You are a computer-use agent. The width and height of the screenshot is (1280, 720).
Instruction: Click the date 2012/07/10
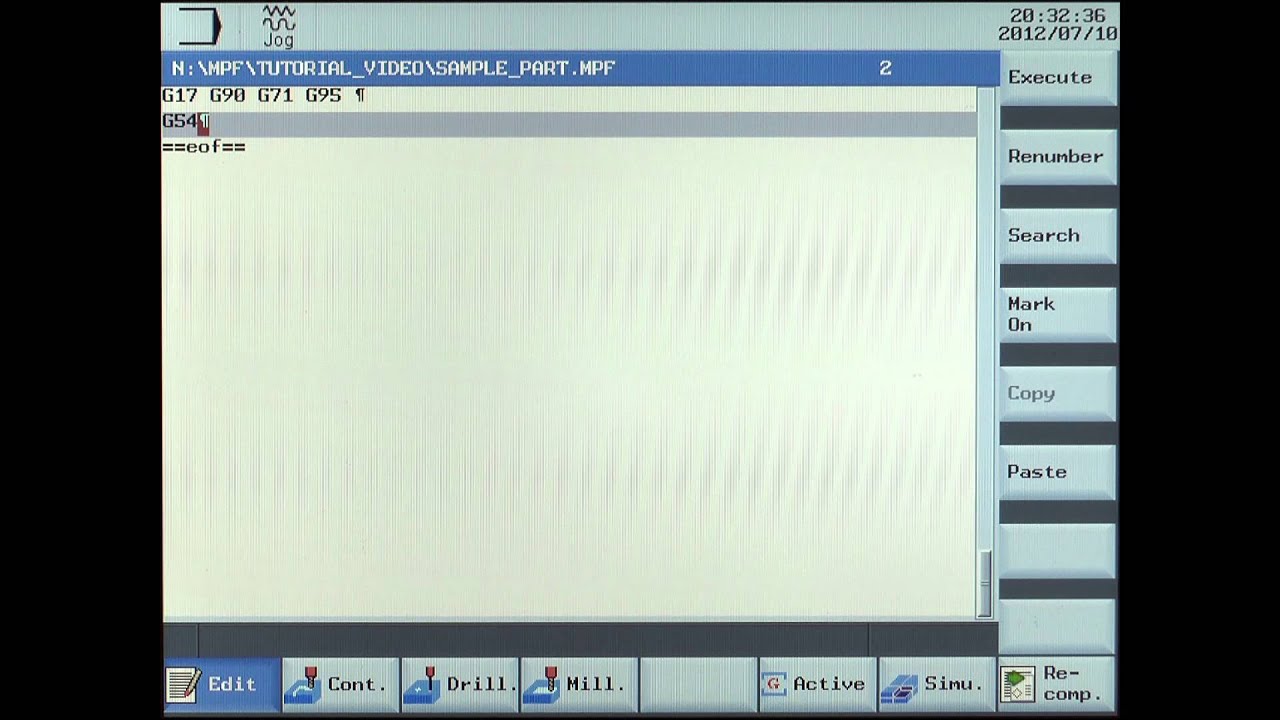tap(1057, 34)
